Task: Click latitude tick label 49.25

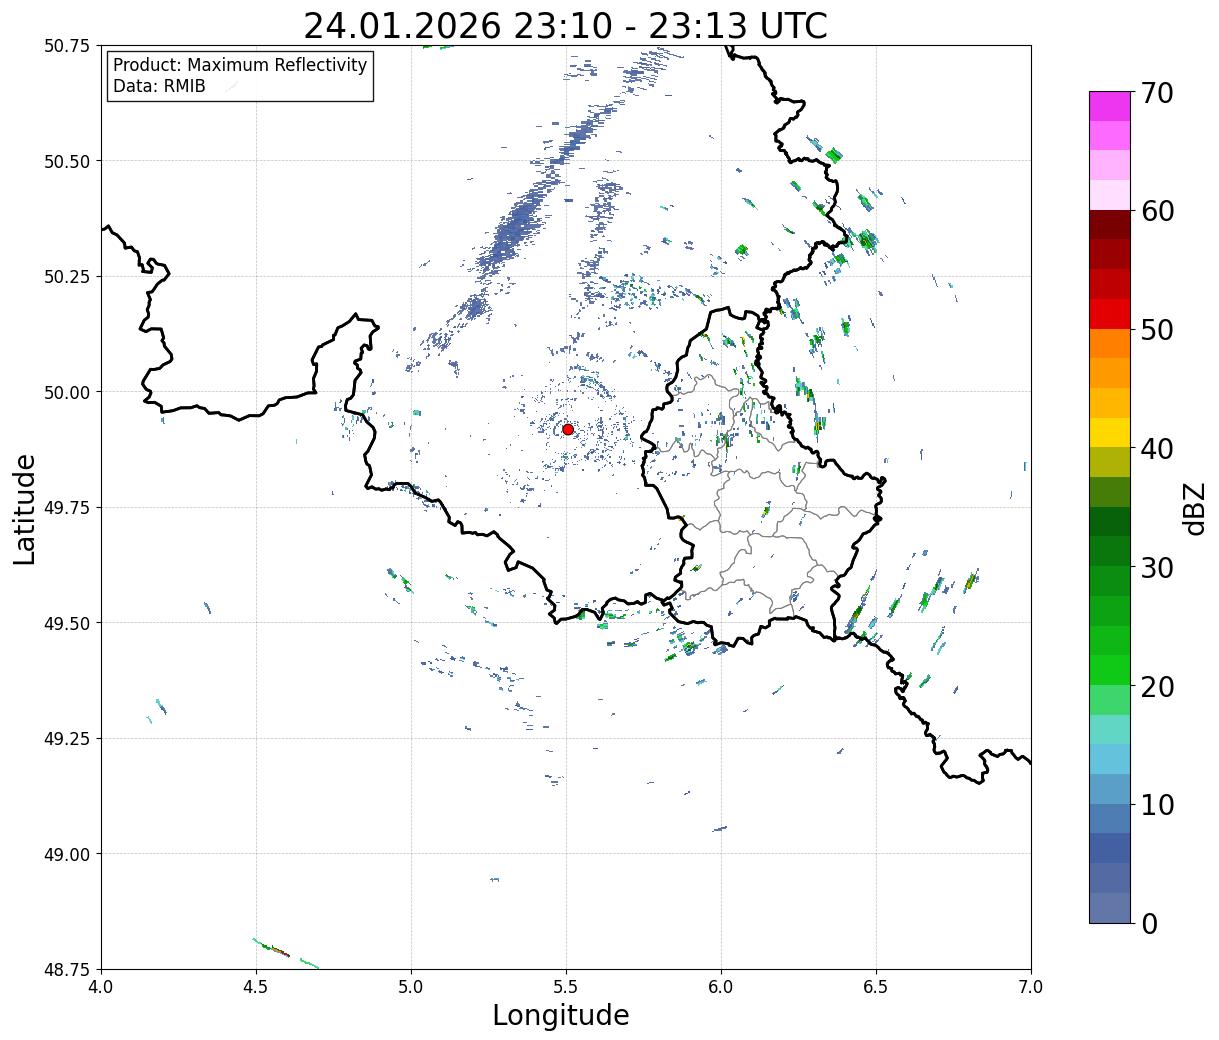Action: pyautogui.click(x=67, y=739)
